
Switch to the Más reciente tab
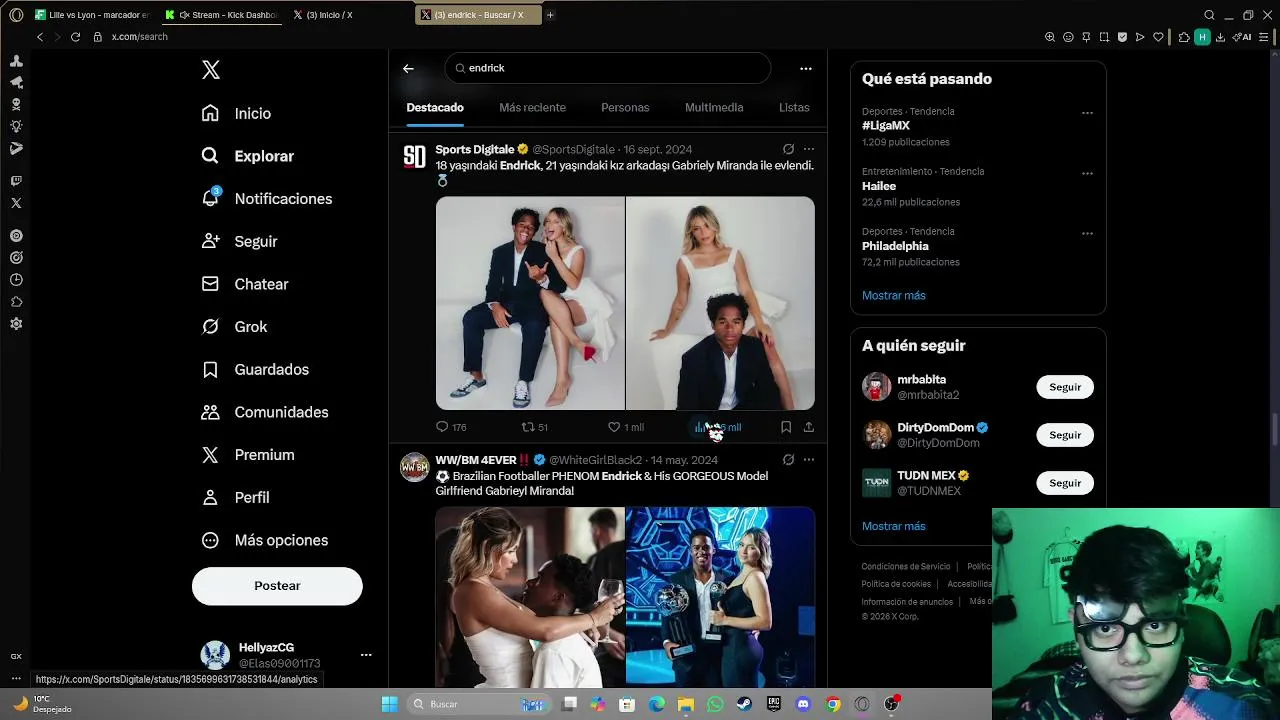click(532, 107)
